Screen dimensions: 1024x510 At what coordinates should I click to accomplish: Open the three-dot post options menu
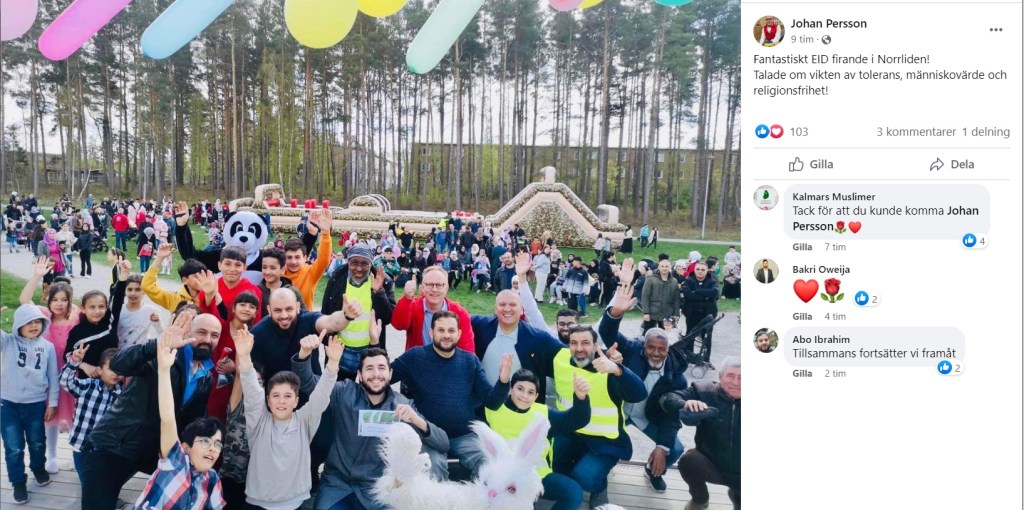click(x=995, y=29)
